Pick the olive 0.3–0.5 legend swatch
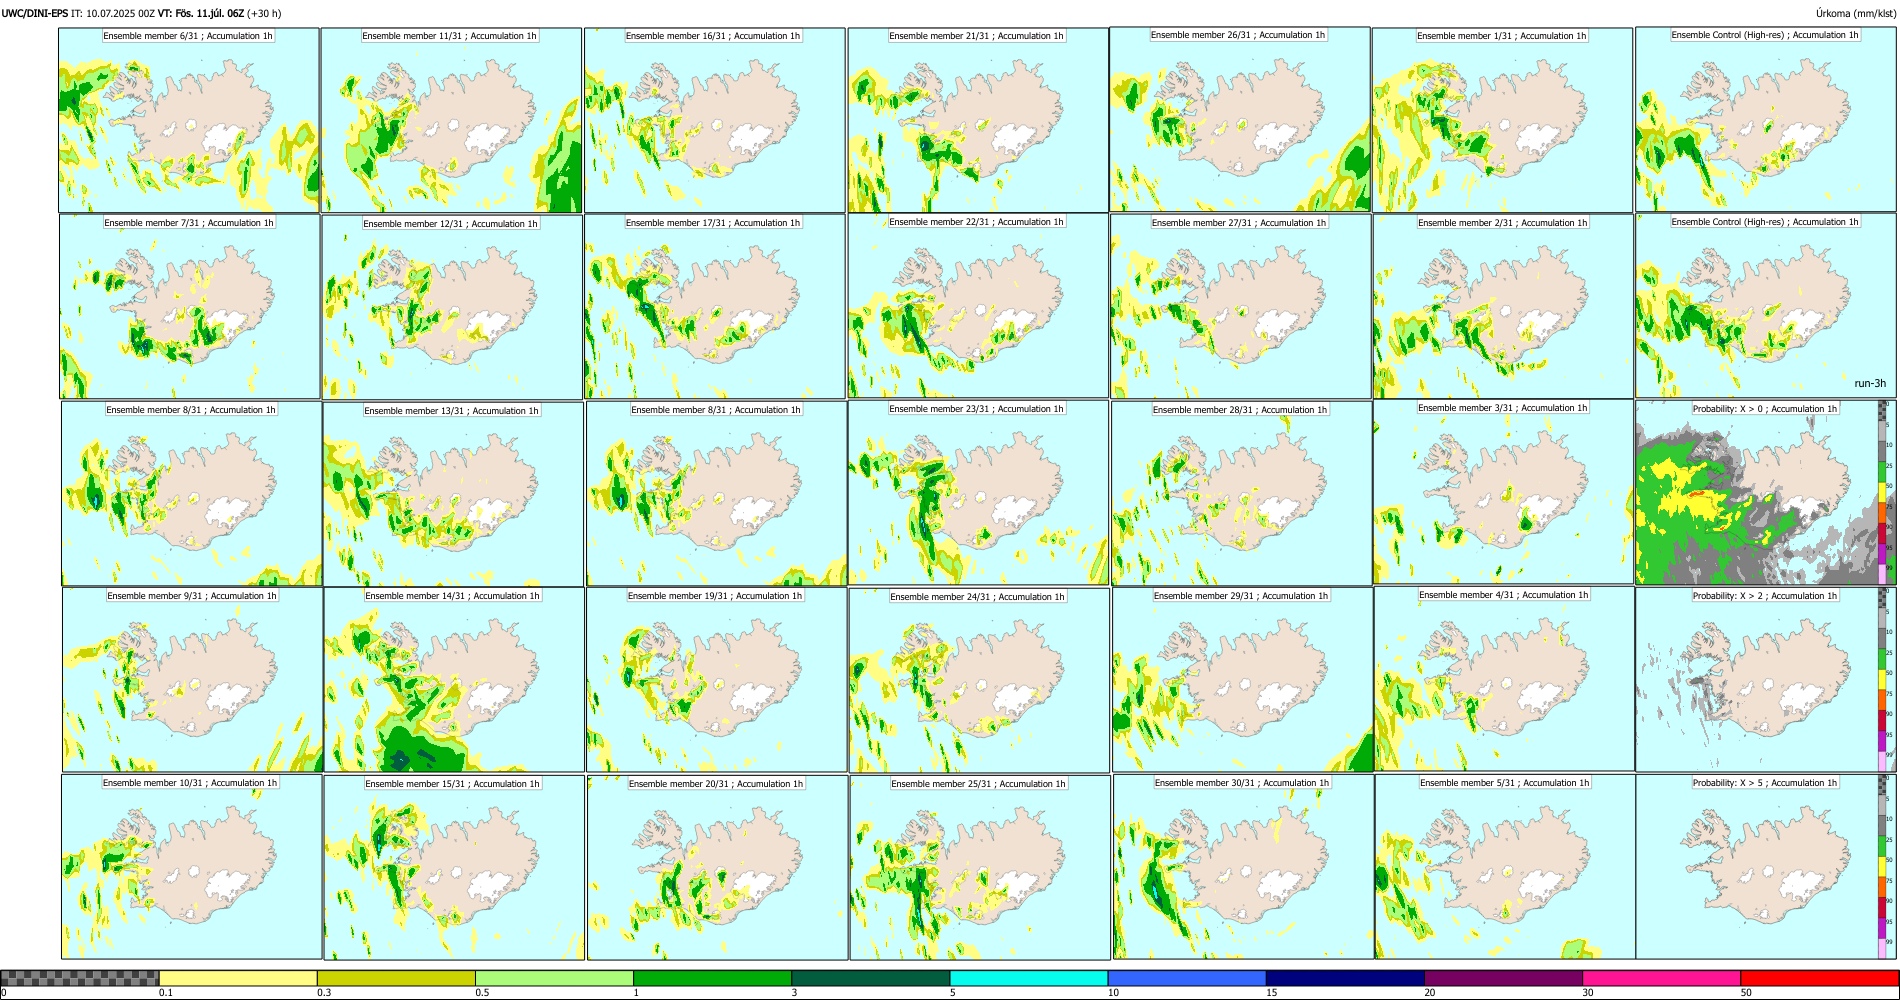The height and width of the screenshot is (1000, 1900). [396, 978]
